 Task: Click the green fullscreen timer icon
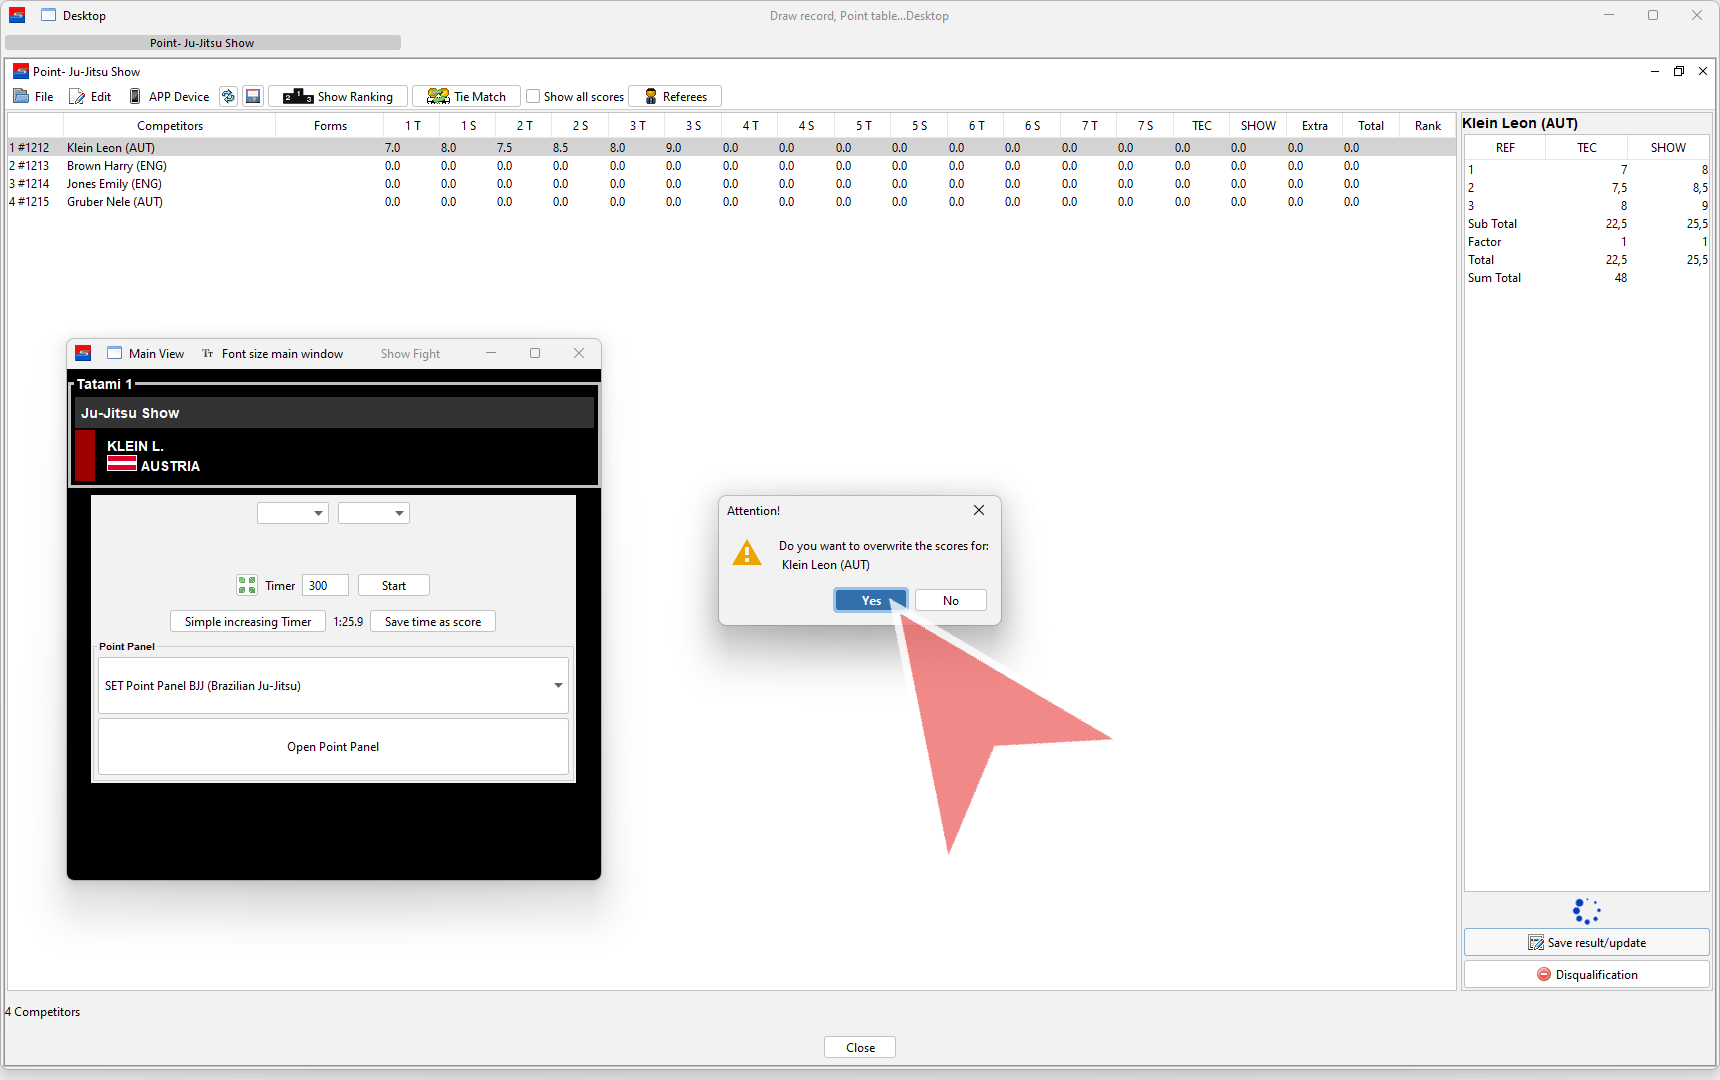(x=247, y=585)
